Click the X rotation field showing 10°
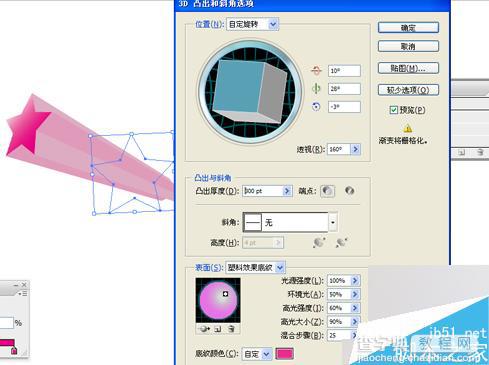This screenshot has height=365, width=489. [344, 71]
